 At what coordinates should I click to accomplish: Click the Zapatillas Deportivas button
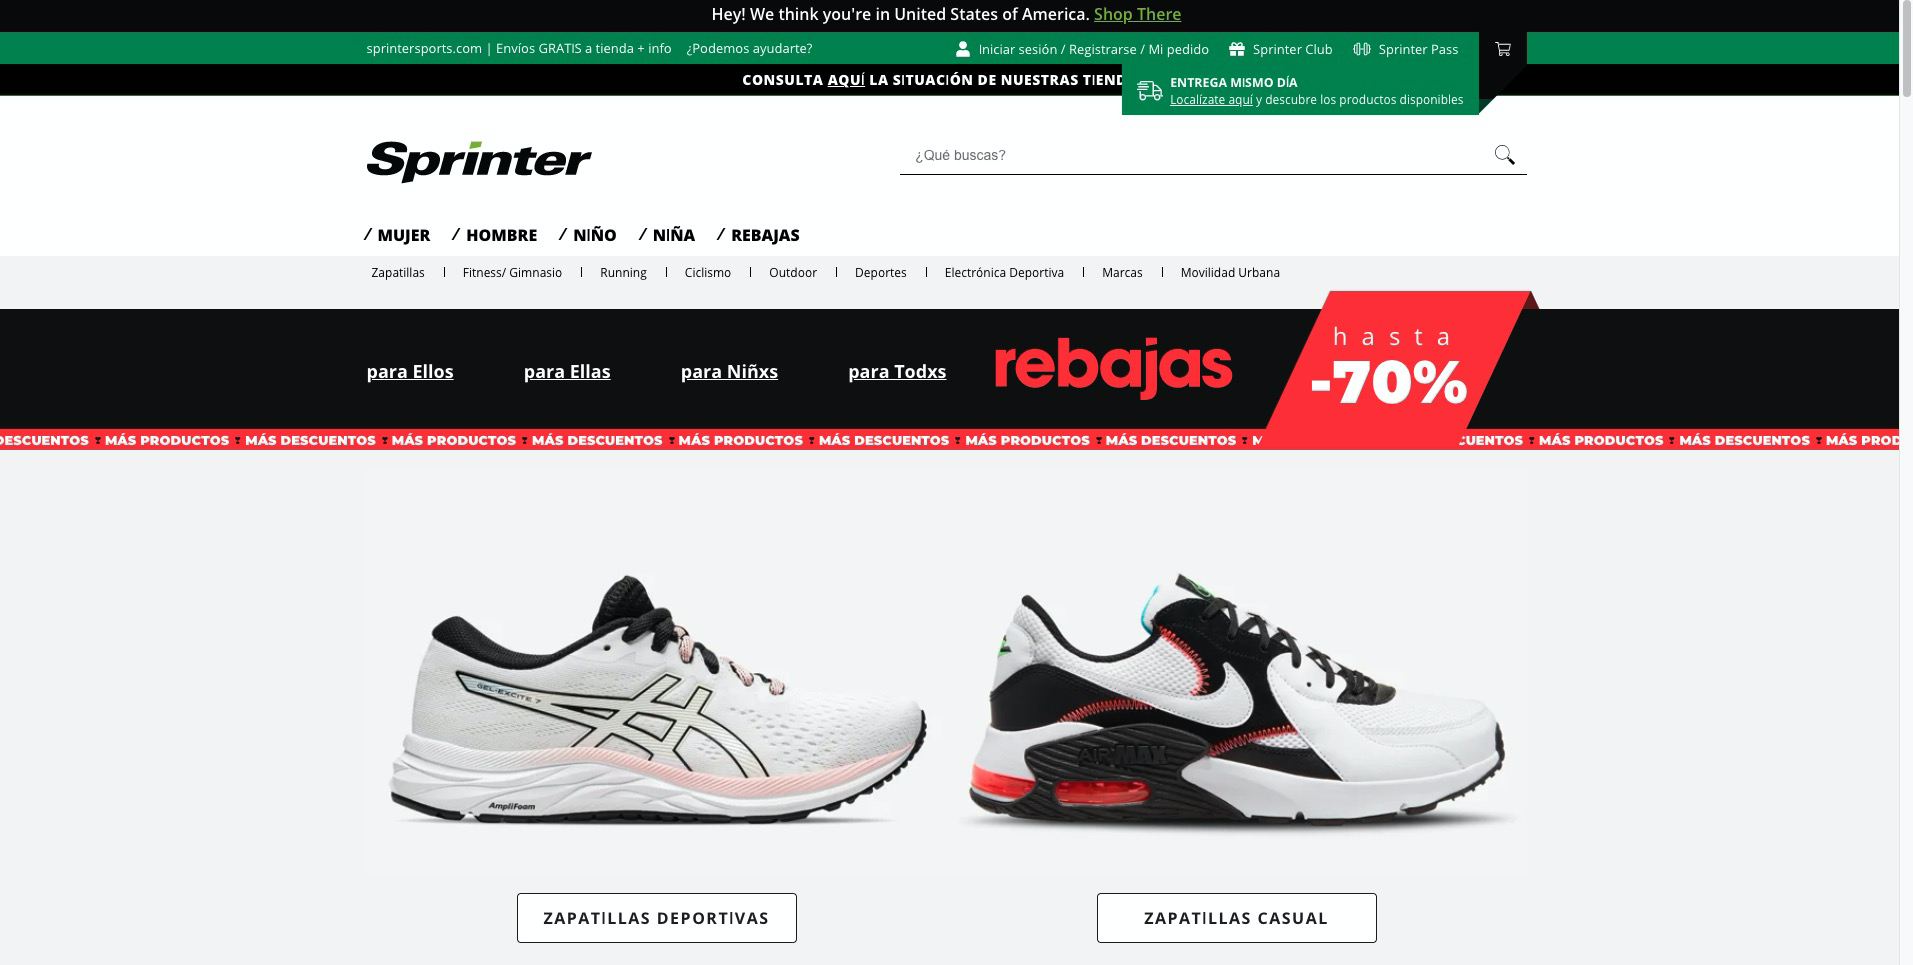point(657,918)
